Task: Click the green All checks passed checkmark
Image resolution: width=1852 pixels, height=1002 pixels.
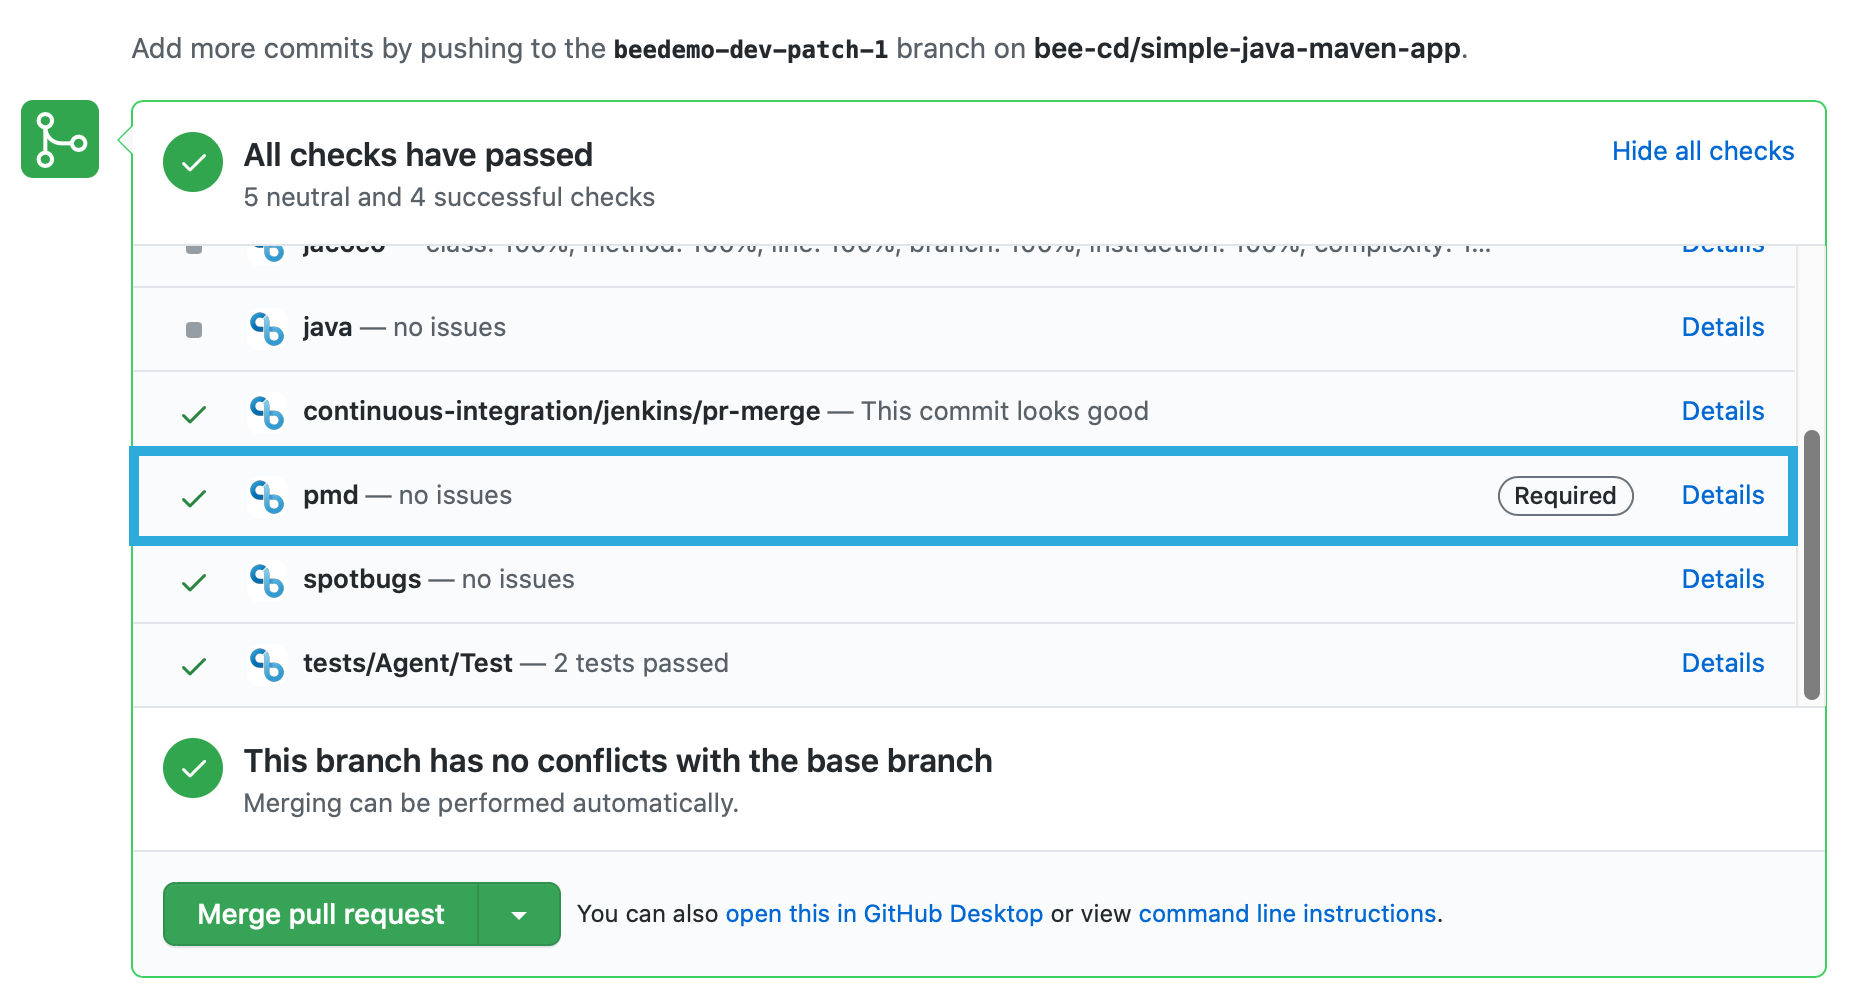Action: tap(193, 162)
